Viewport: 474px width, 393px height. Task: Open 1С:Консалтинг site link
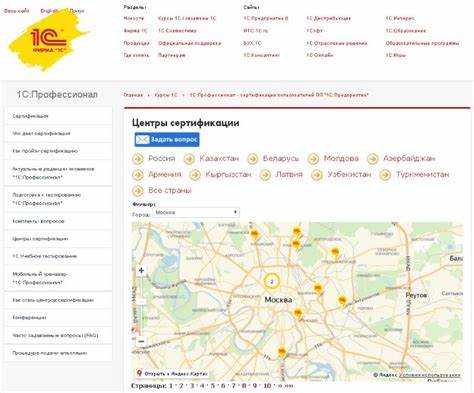261,55
